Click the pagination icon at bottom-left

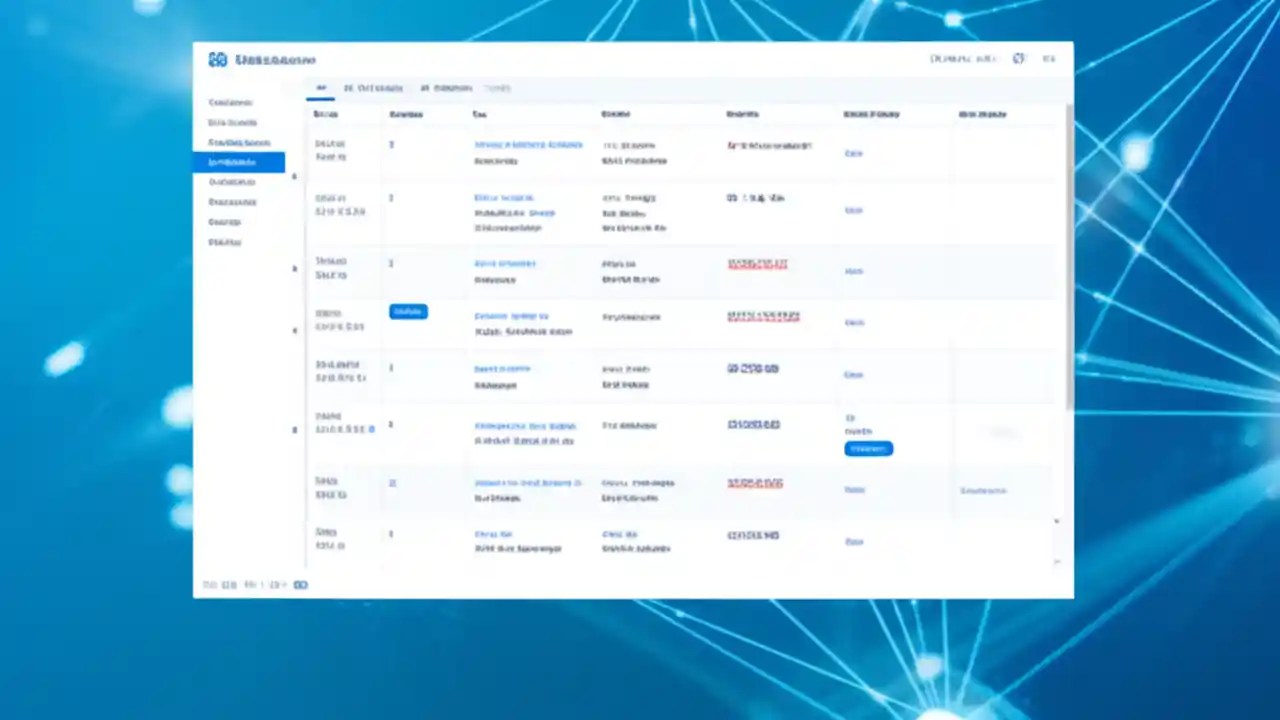click(301, 585)
